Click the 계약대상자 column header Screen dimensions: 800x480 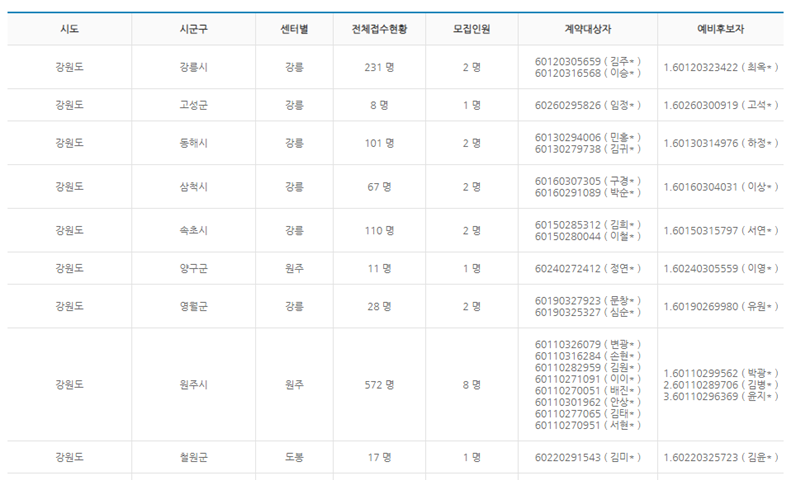coord(588,29)
